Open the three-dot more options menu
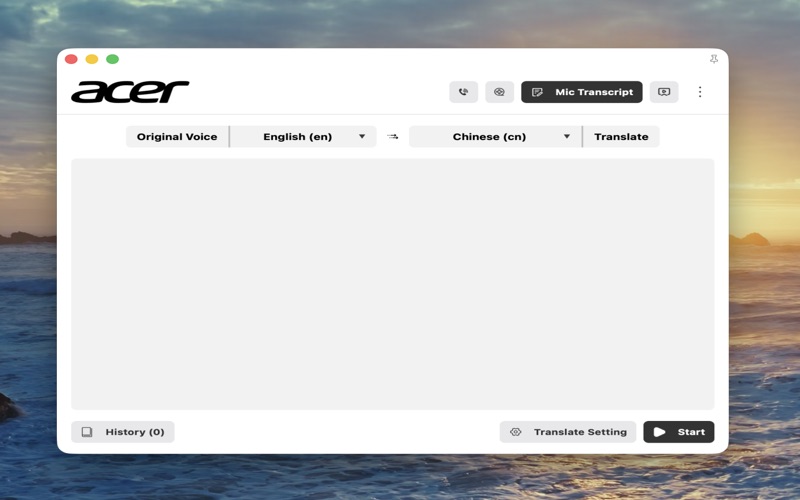800x500 pixels. point(700,92)
